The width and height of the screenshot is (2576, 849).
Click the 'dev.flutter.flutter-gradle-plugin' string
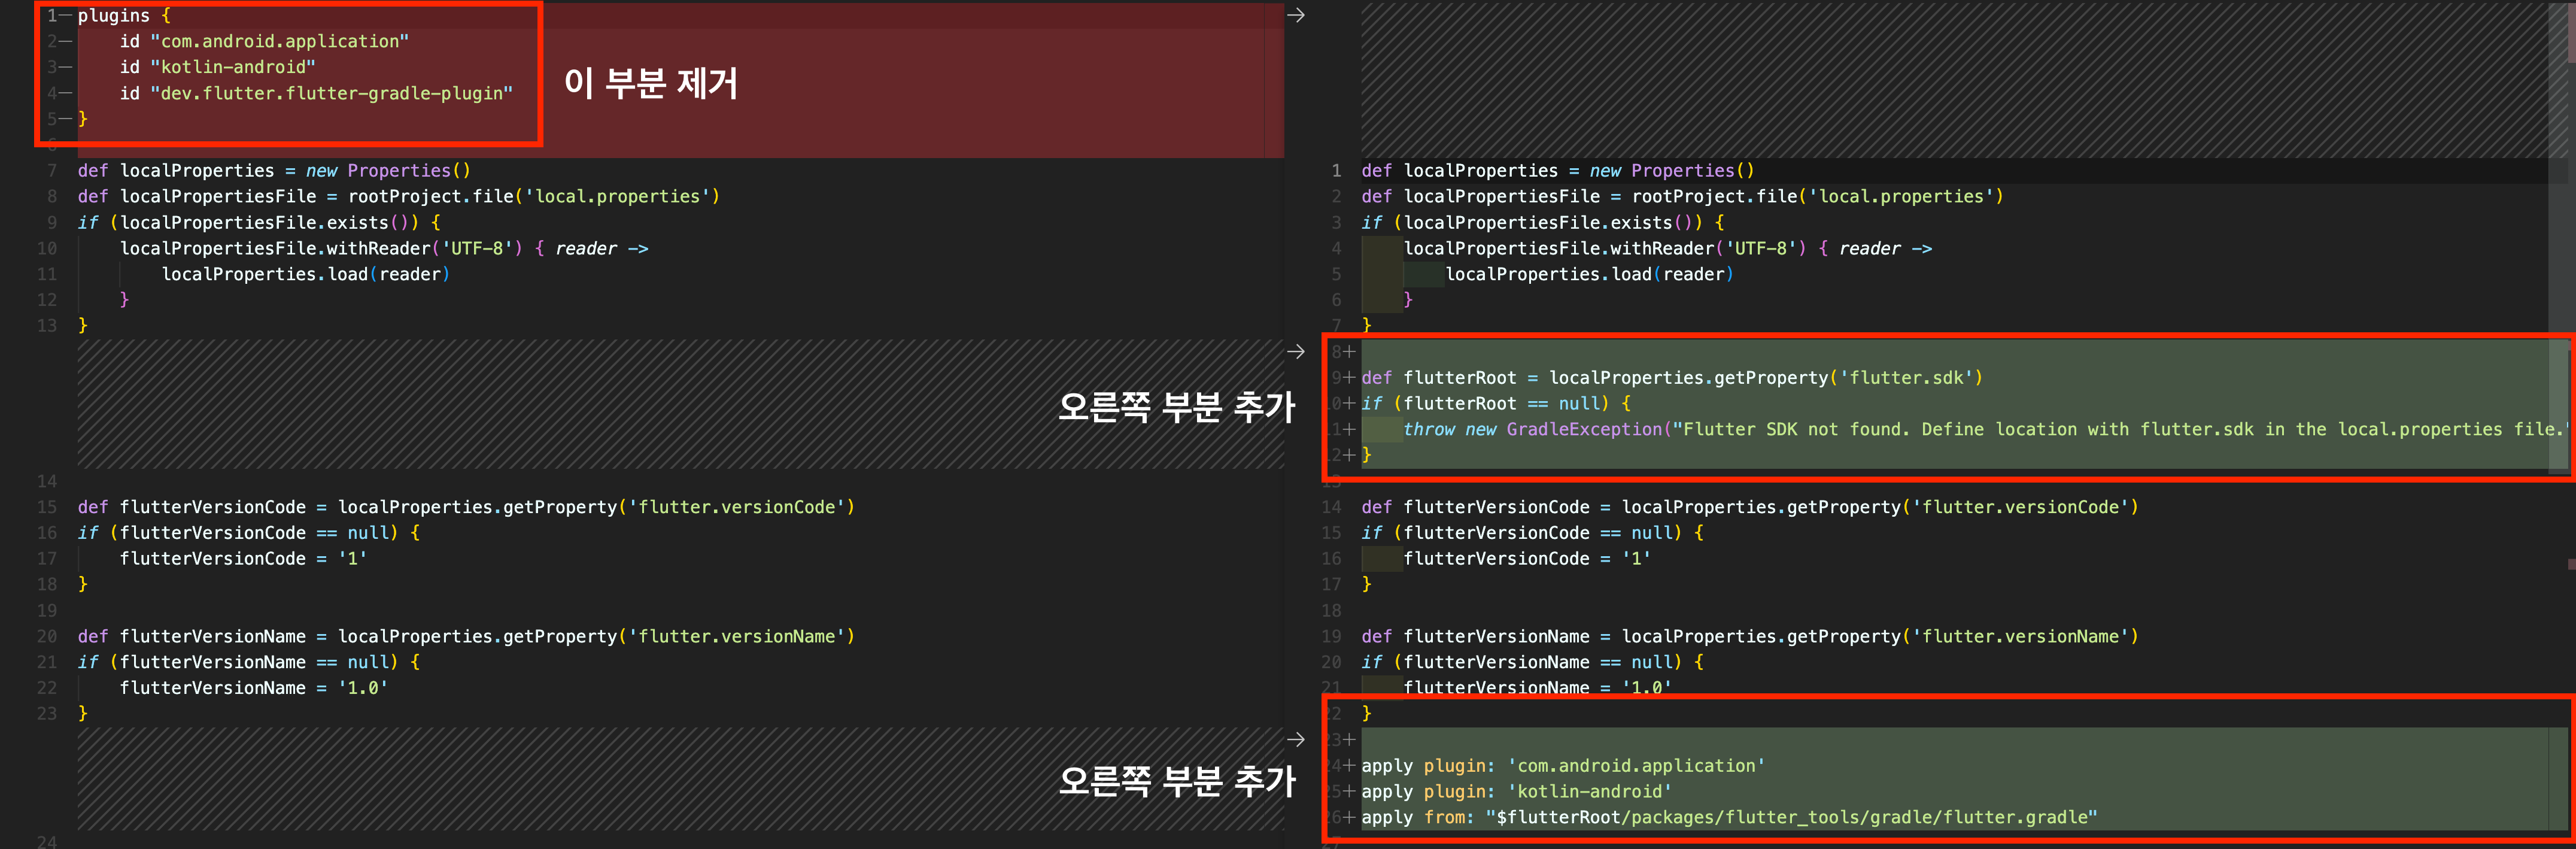tap(331, 93)
